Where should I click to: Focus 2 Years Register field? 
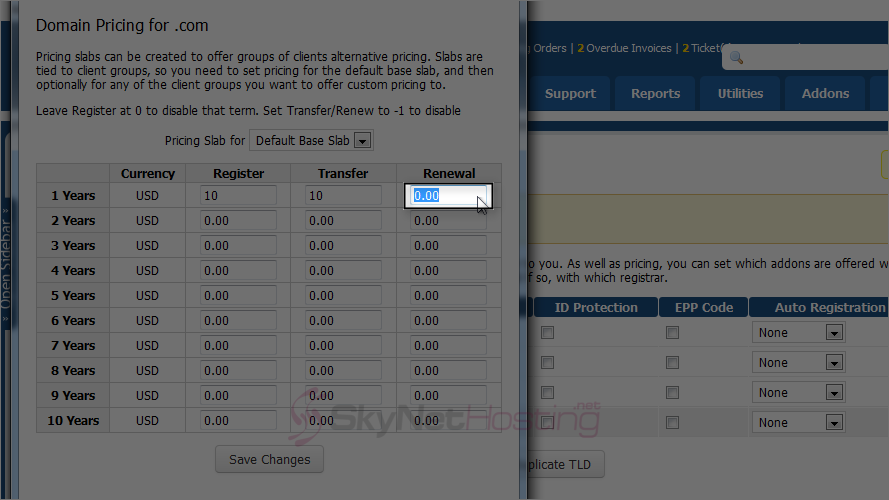pos(238,221)
